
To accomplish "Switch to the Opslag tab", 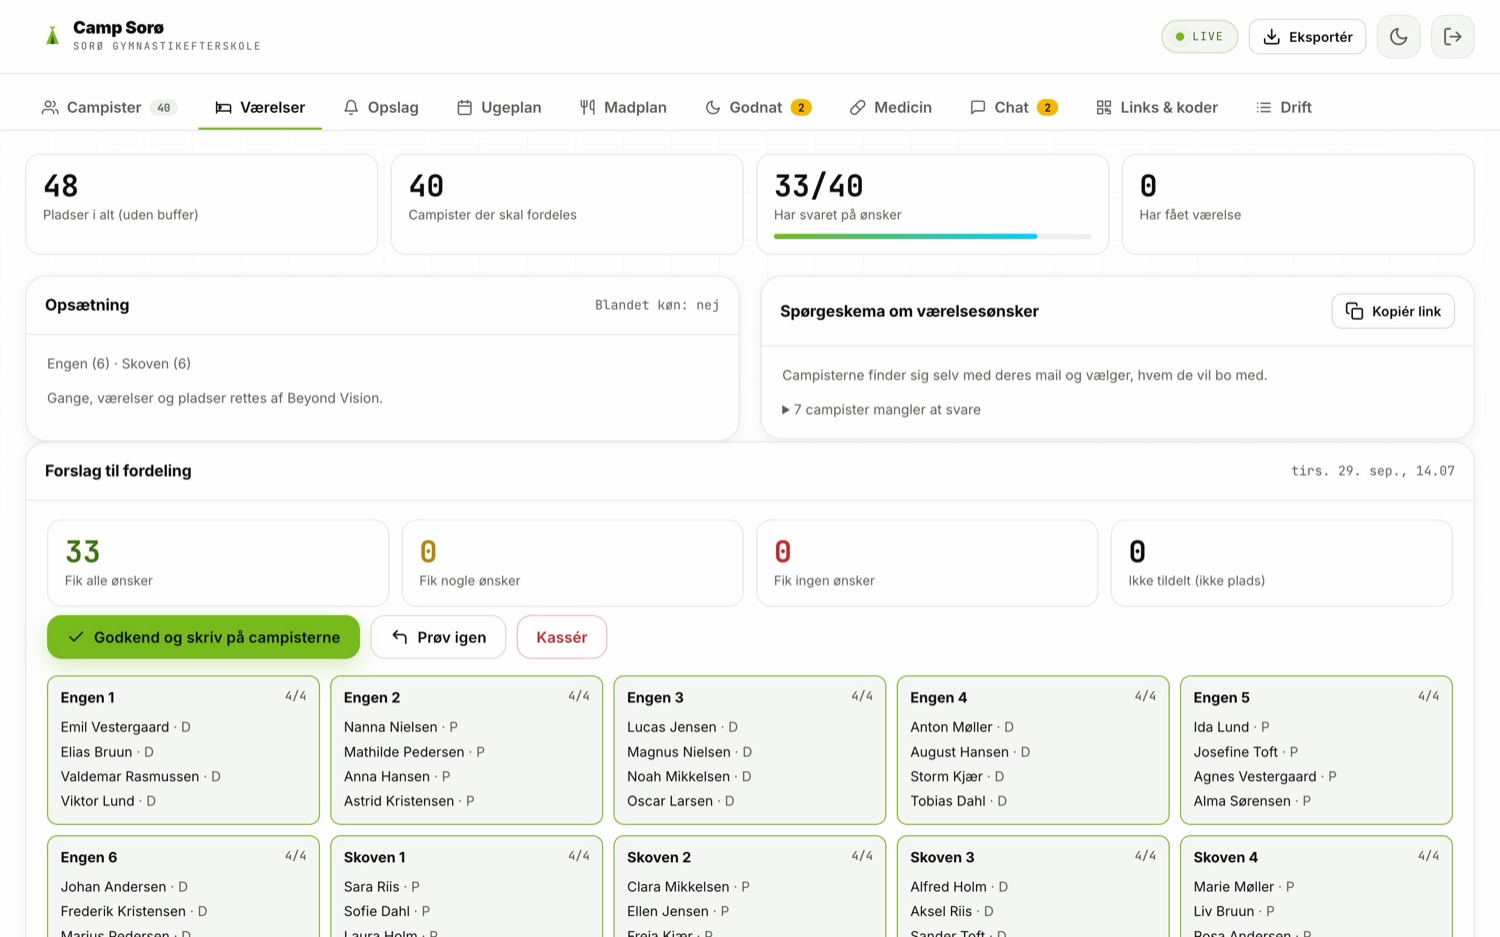I will 381,107.
